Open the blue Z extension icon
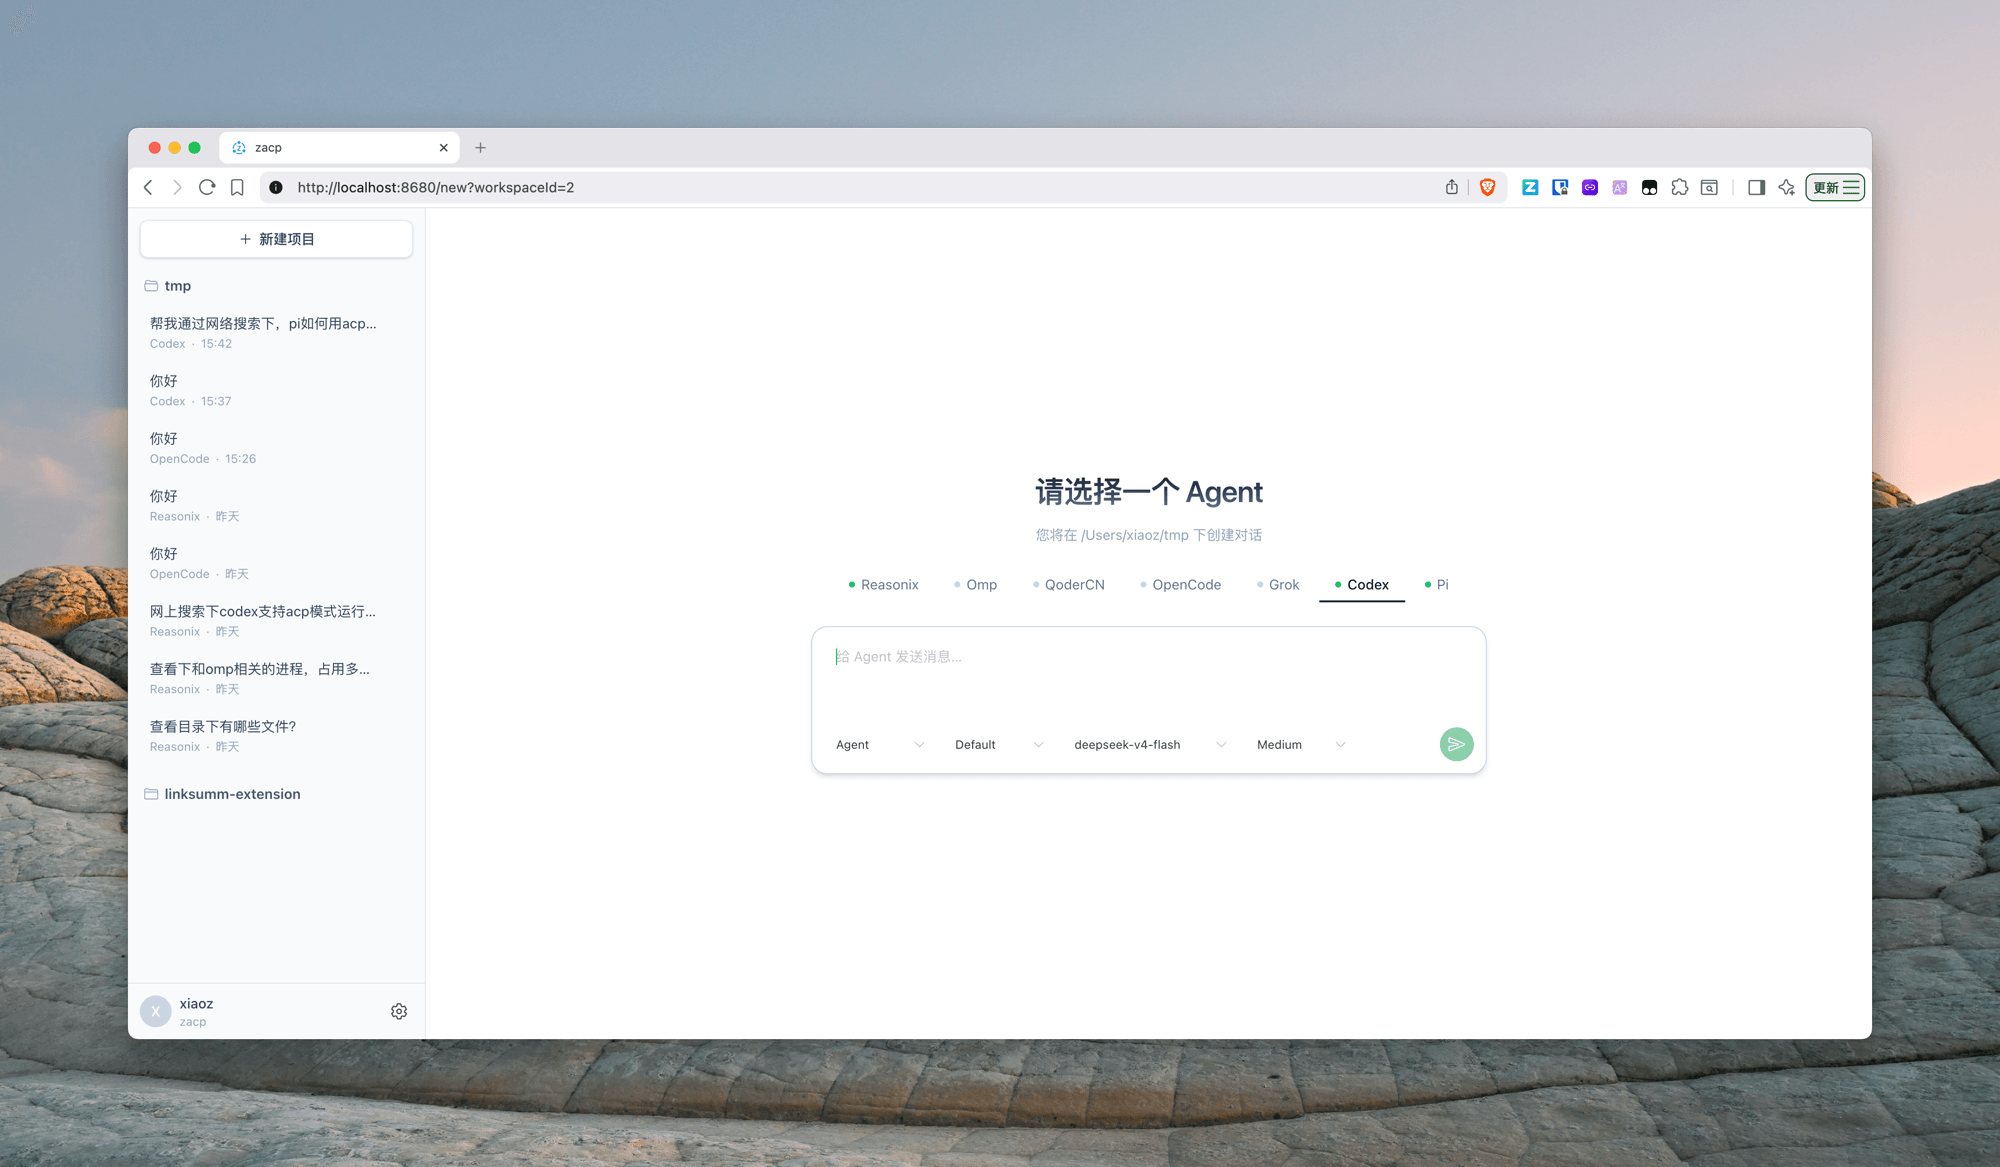Image resolution: width=2000 pixels, height=1167 pixels. click(1530, 187)
